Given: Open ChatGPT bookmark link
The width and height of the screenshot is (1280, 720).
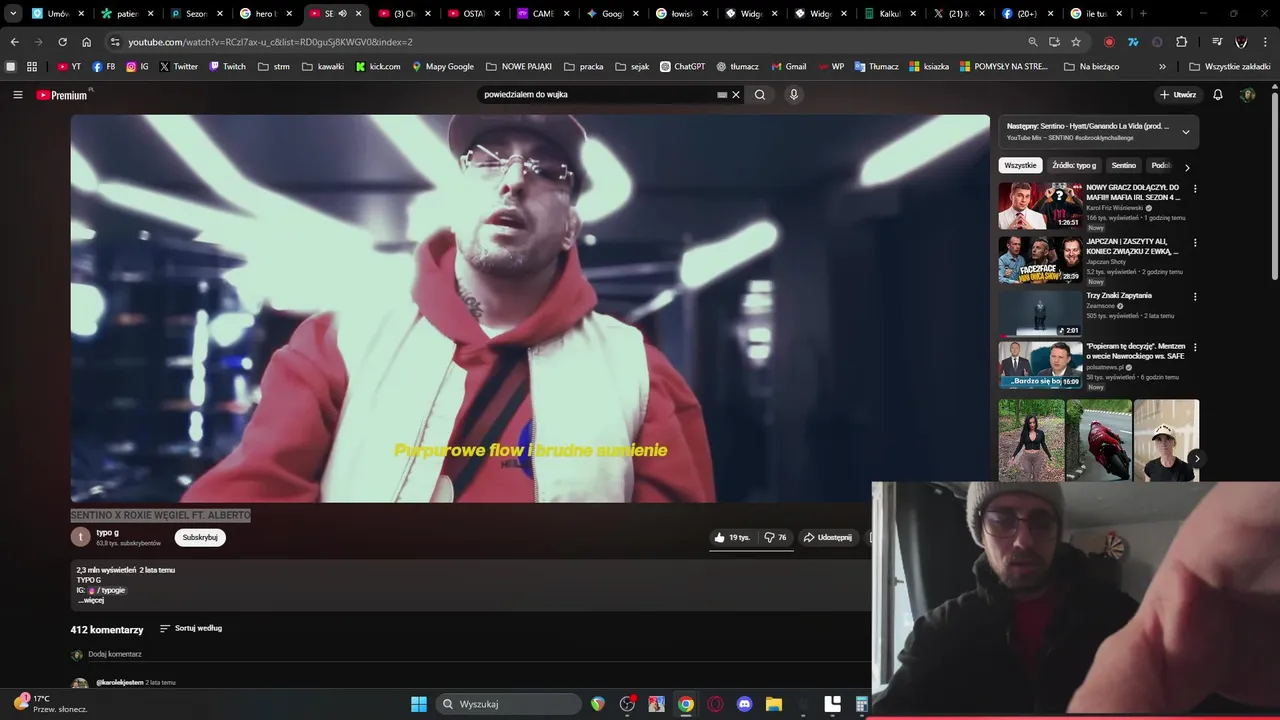Looking at the screenshot, I should pyautogui.click(x=682, y=67).
